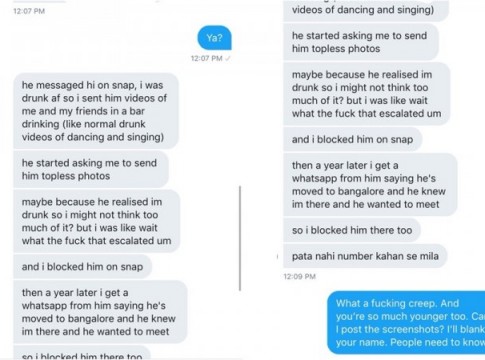Screen dimensions: 485x360
Task: Click the delivered checkmark beside 12:07 PM
Action: (228, 58)
